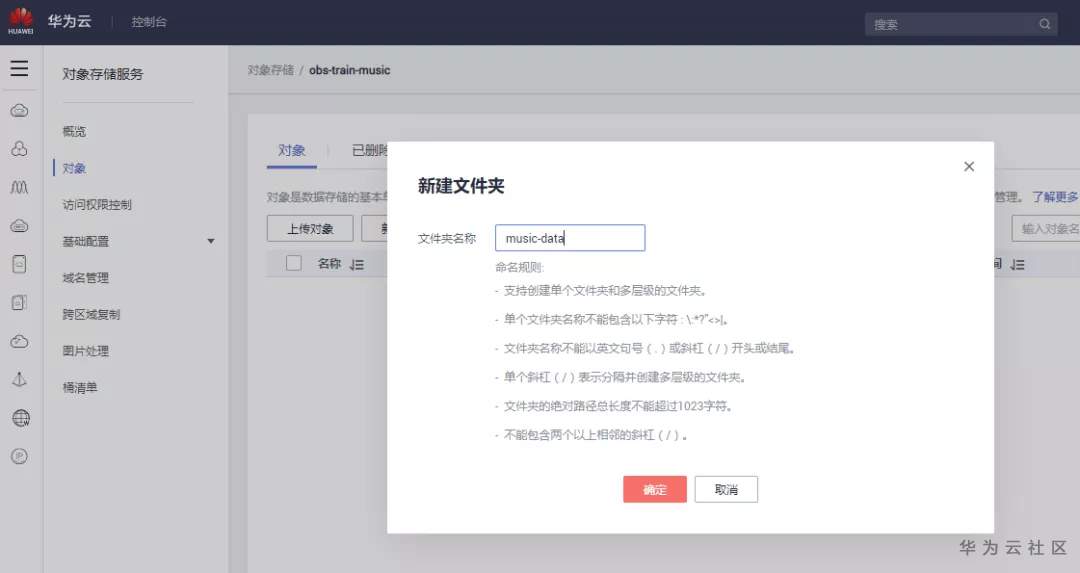Image resolution: width=1080 pixels, height=573 pixels.
Task: Click the 取消 cancel button
Action: [x=726, y=490]
